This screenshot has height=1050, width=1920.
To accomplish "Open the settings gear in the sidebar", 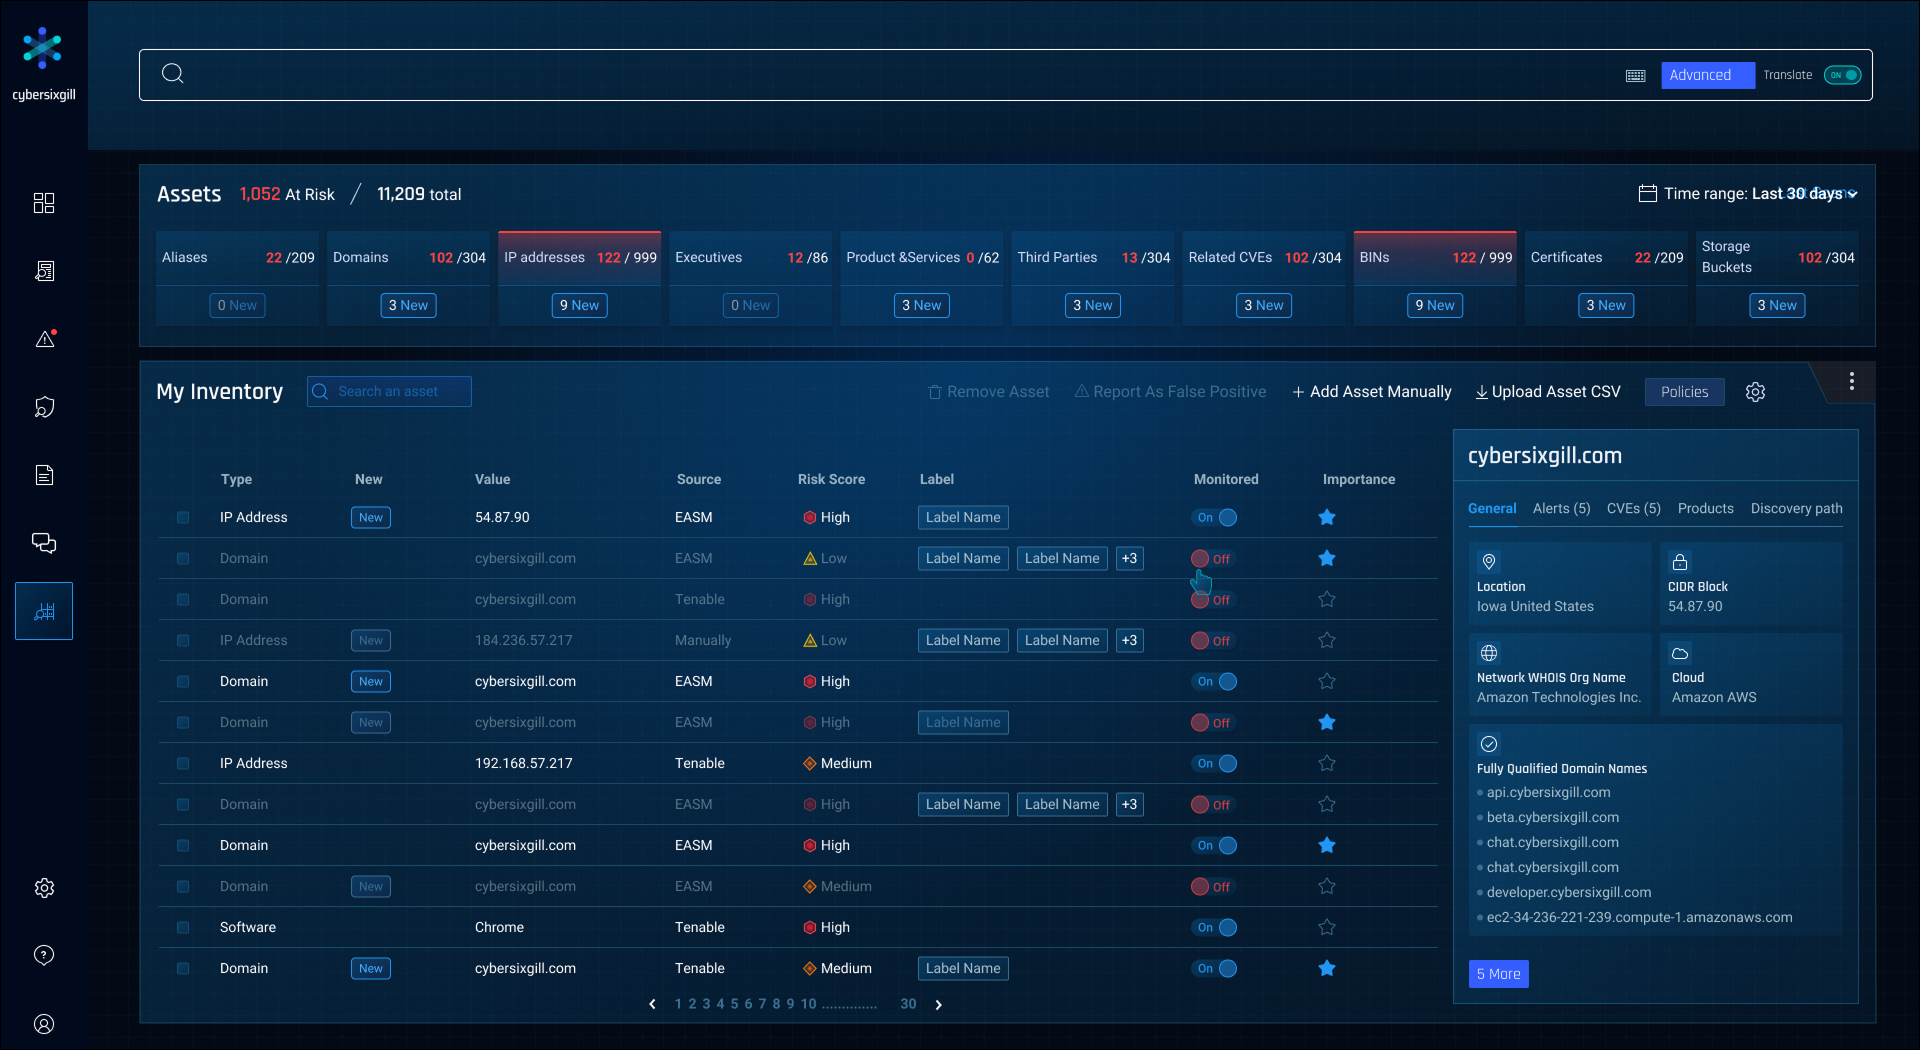I will 44,888.
